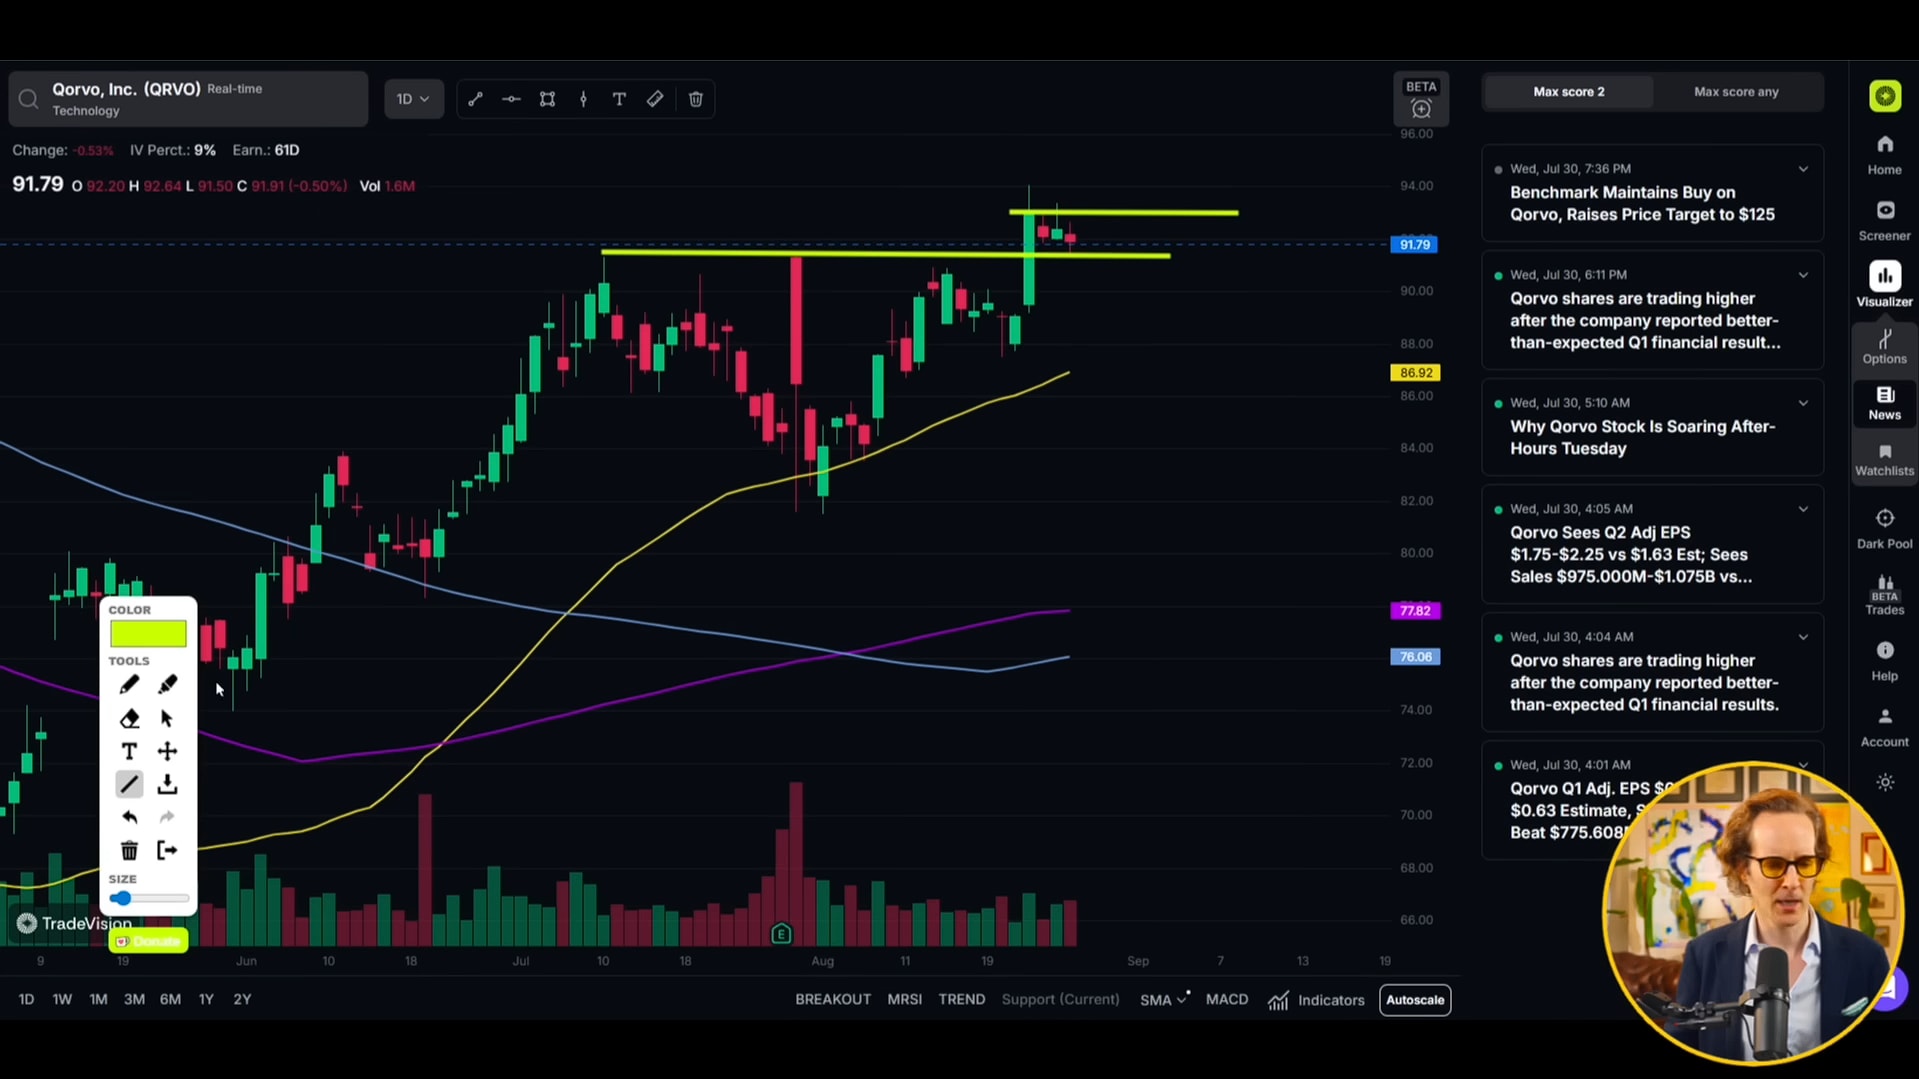Expand the Qorvo Sees Q2 Adj EPS news
This screenshot has height=1079, width=1919.
click(x=1803, y=509)
